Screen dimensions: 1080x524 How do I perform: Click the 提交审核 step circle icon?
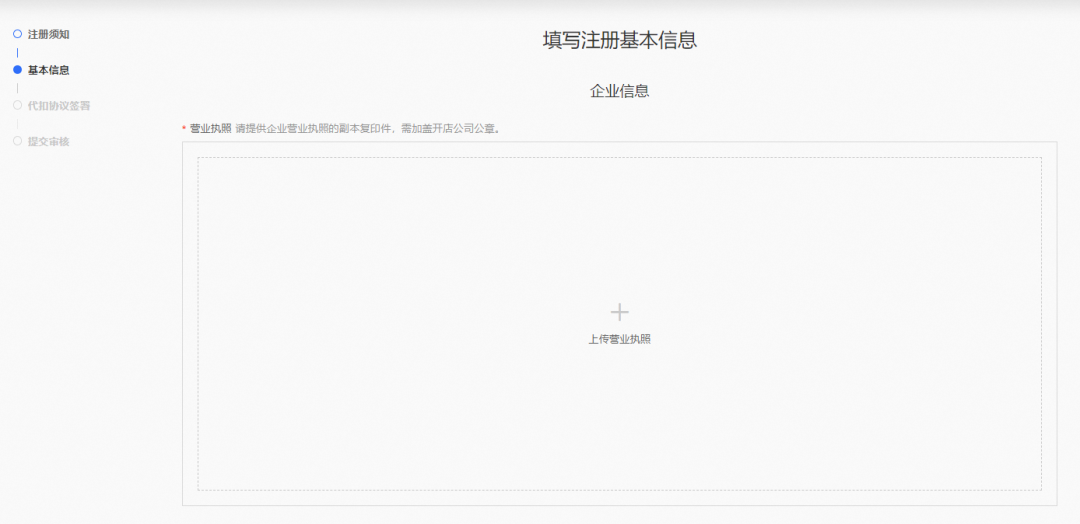(17, 141)
